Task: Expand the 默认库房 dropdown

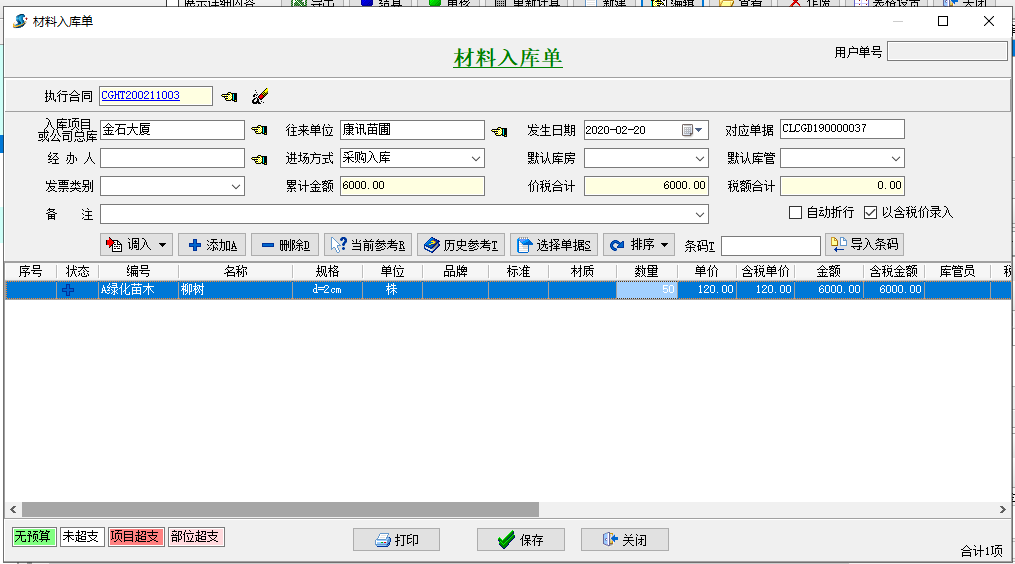Action: point(700,158)
